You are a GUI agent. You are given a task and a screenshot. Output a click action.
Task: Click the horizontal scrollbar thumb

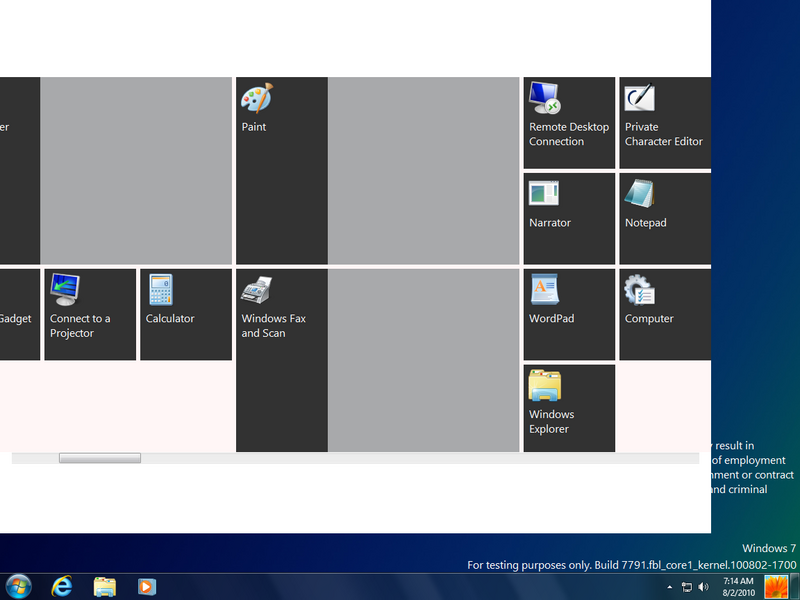[x=100, y=458]
